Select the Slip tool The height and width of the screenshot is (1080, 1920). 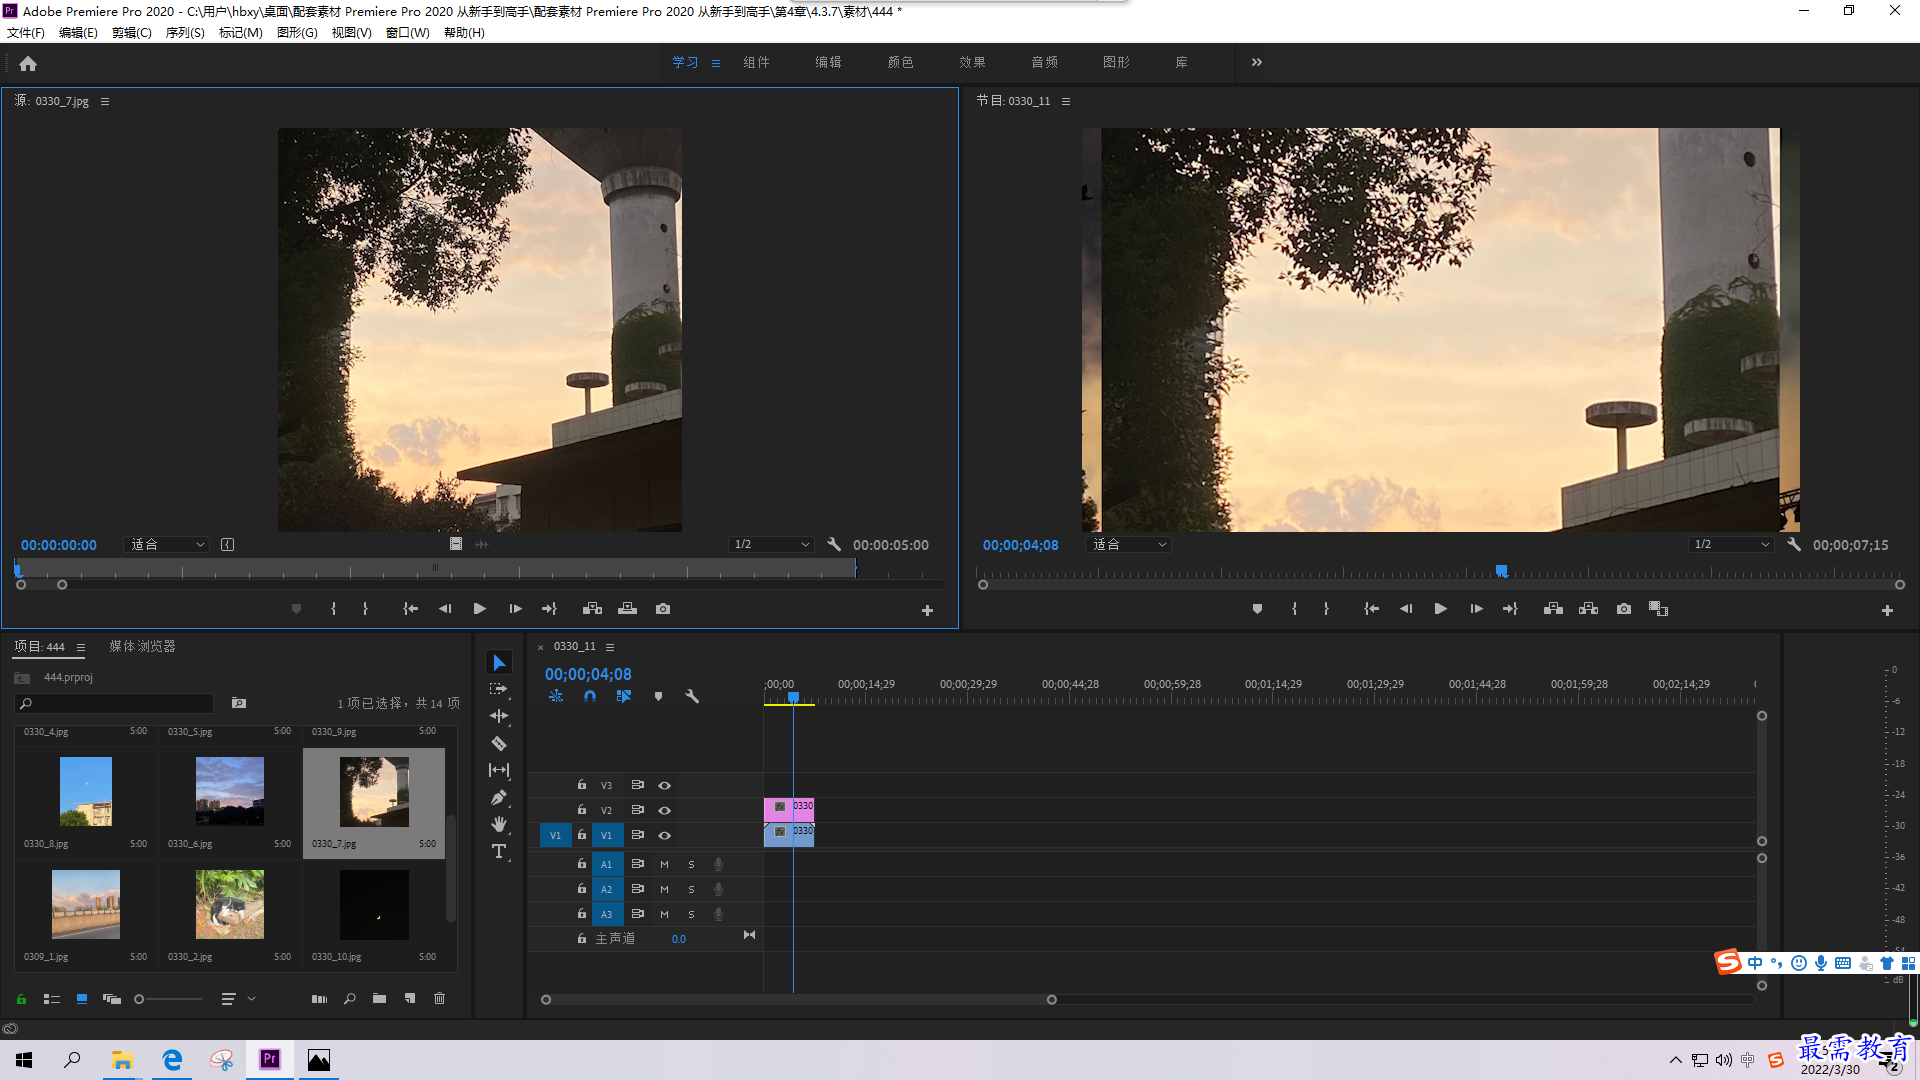(499, 770)
